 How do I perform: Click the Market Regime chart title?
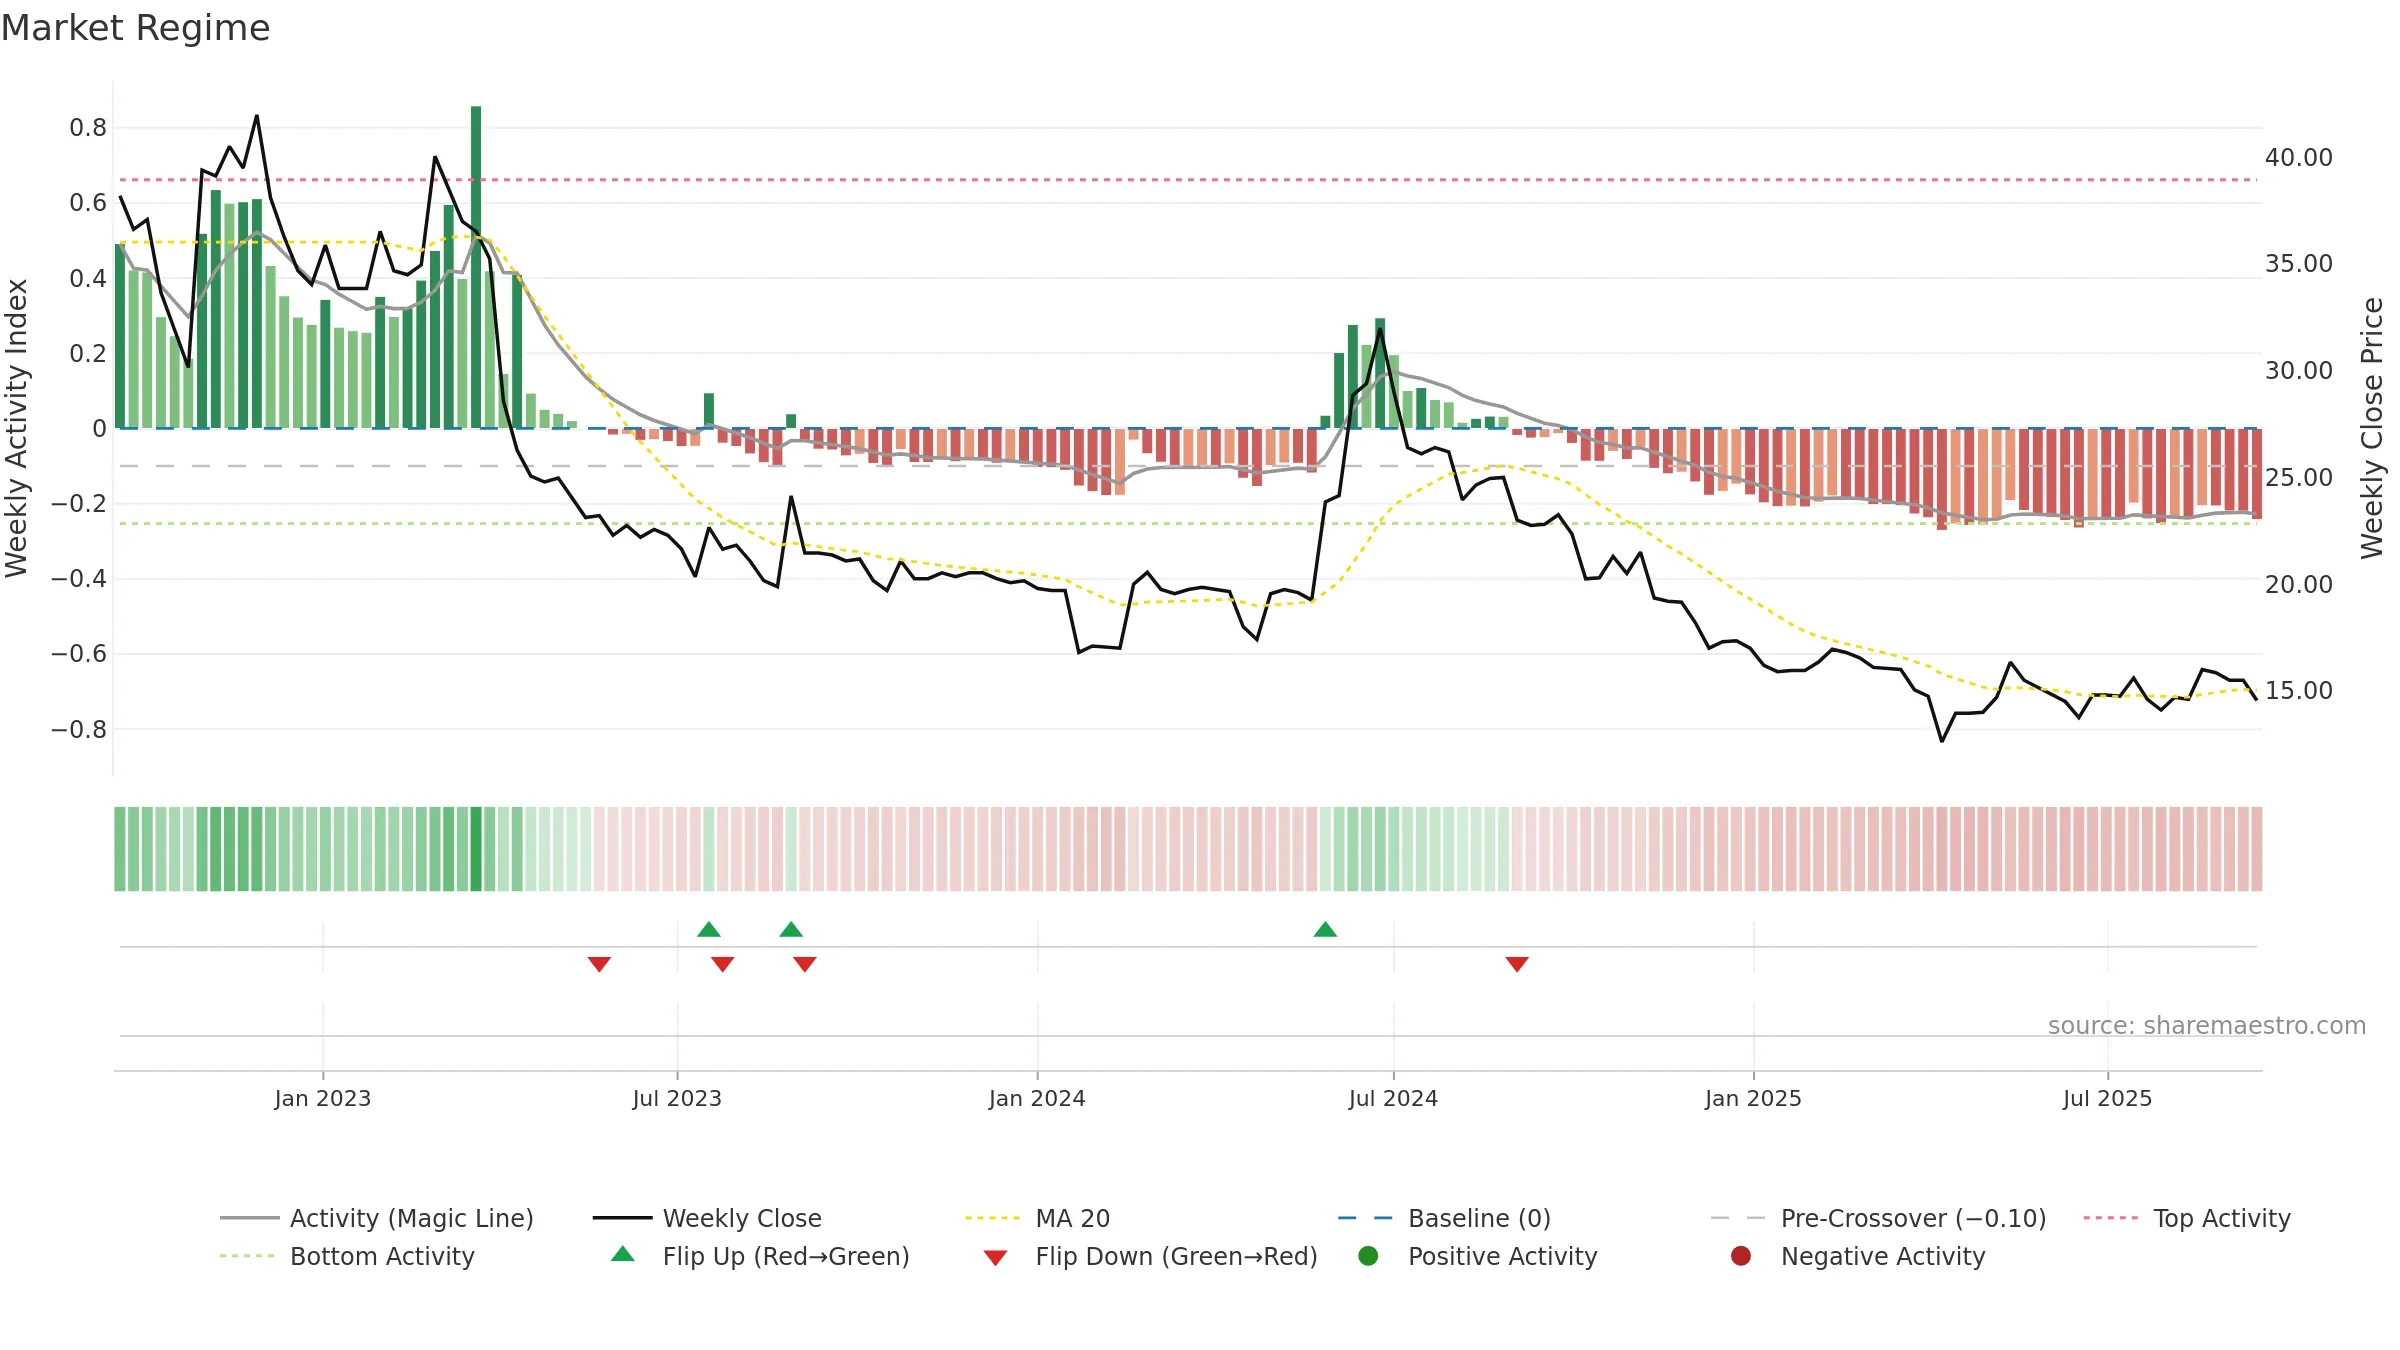(135, 28)
